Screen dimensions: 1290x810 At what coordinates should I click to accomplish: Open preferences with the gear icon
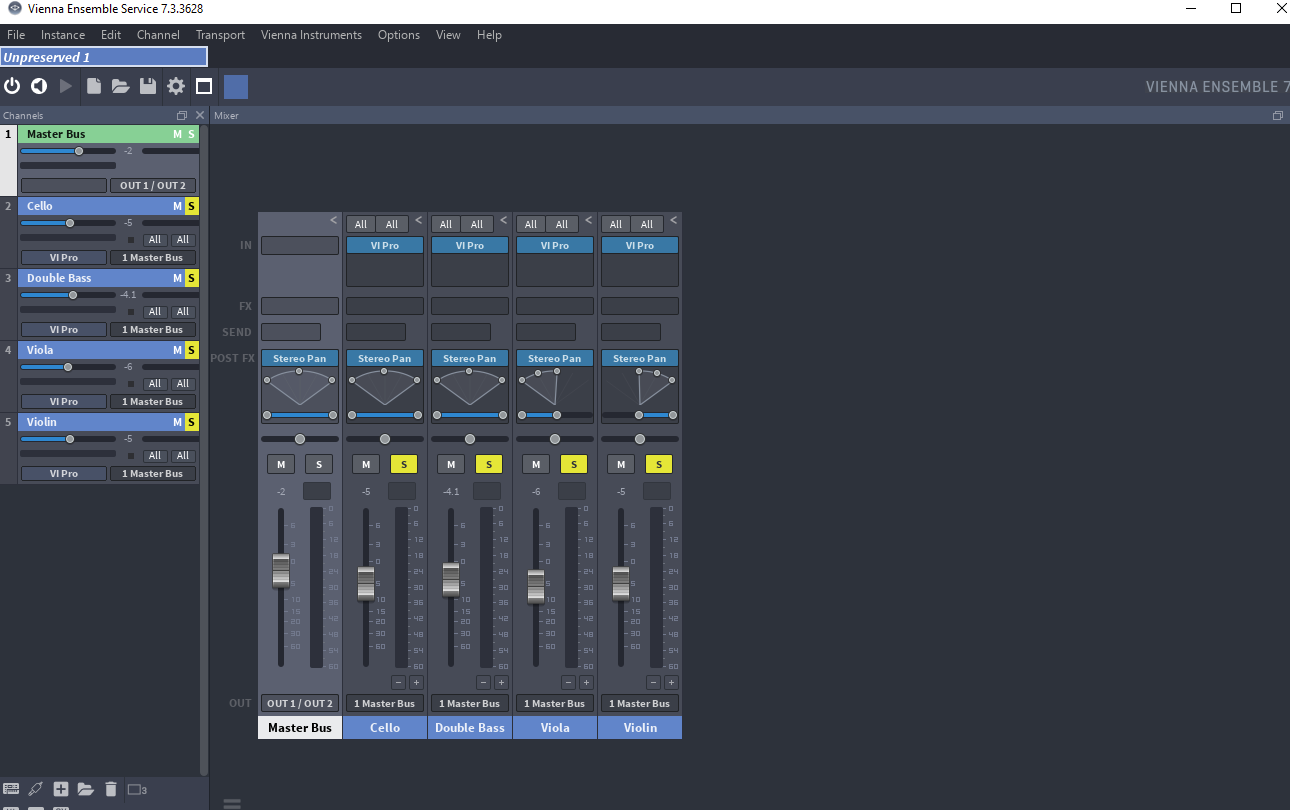pyautogui.click(x=176, y=86)
